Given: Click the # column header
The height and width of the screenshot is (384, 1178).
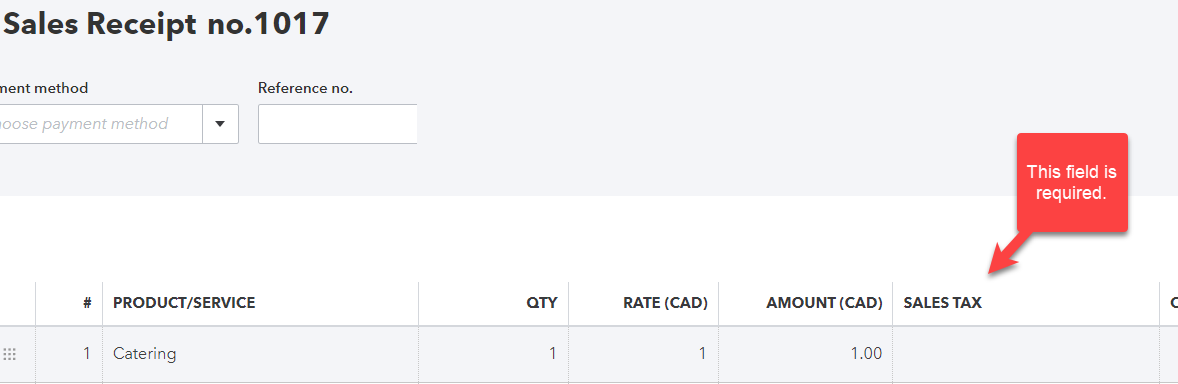Looking at the screenshot, I should (x=87, y=303).
